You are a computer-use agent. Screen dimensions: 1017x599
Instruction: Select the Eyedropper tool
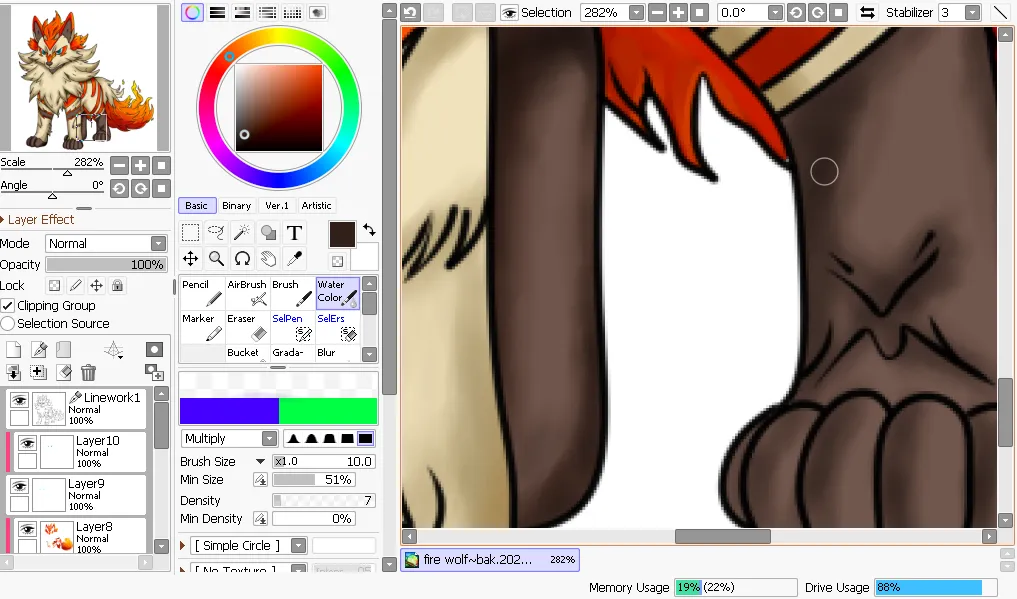tap(294, 259)
